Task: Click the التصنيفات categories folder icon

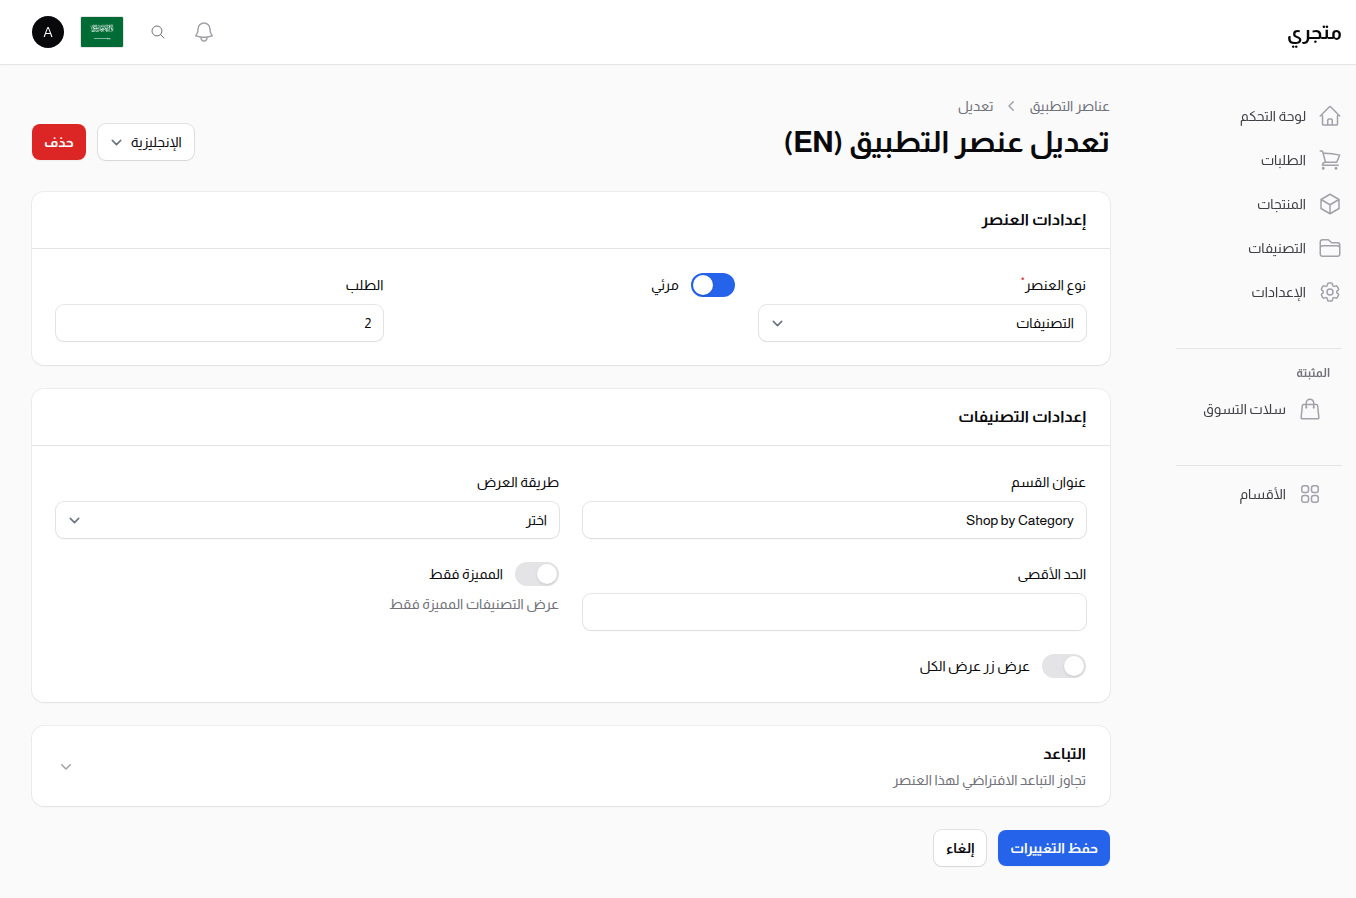Action: click(1329, 247)
